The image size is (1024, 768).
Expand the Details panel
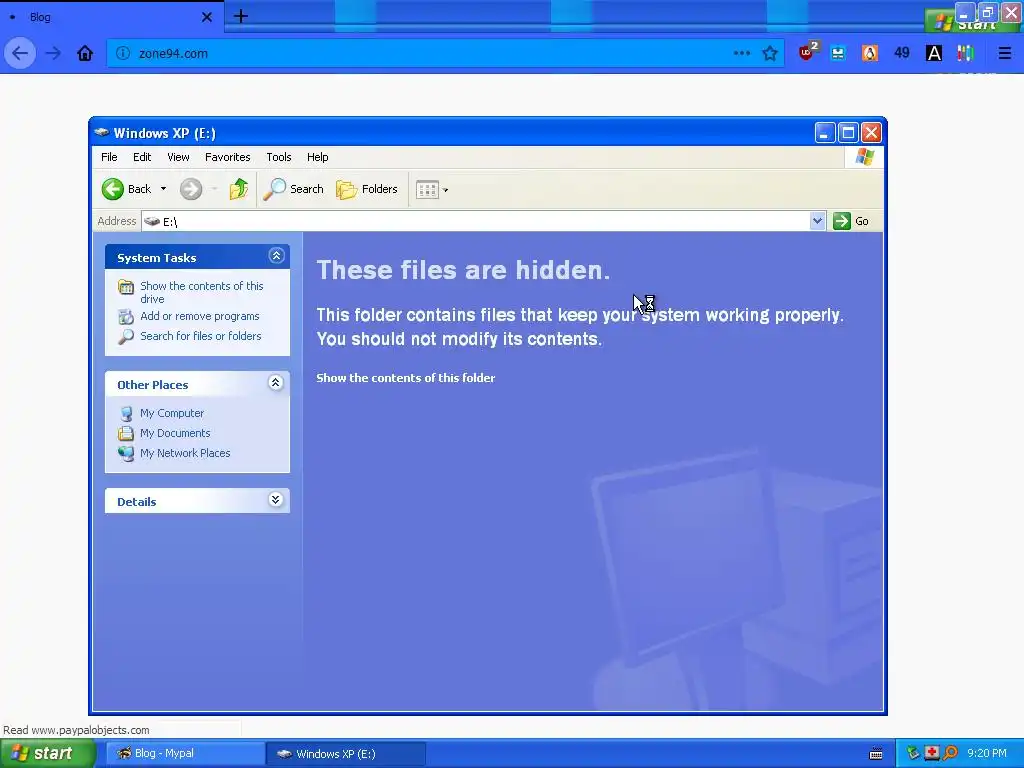[x=276, y=500]
